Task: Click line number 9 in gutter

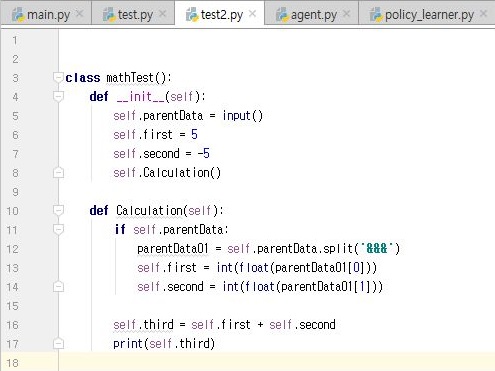Action: [x=15, y=192]
